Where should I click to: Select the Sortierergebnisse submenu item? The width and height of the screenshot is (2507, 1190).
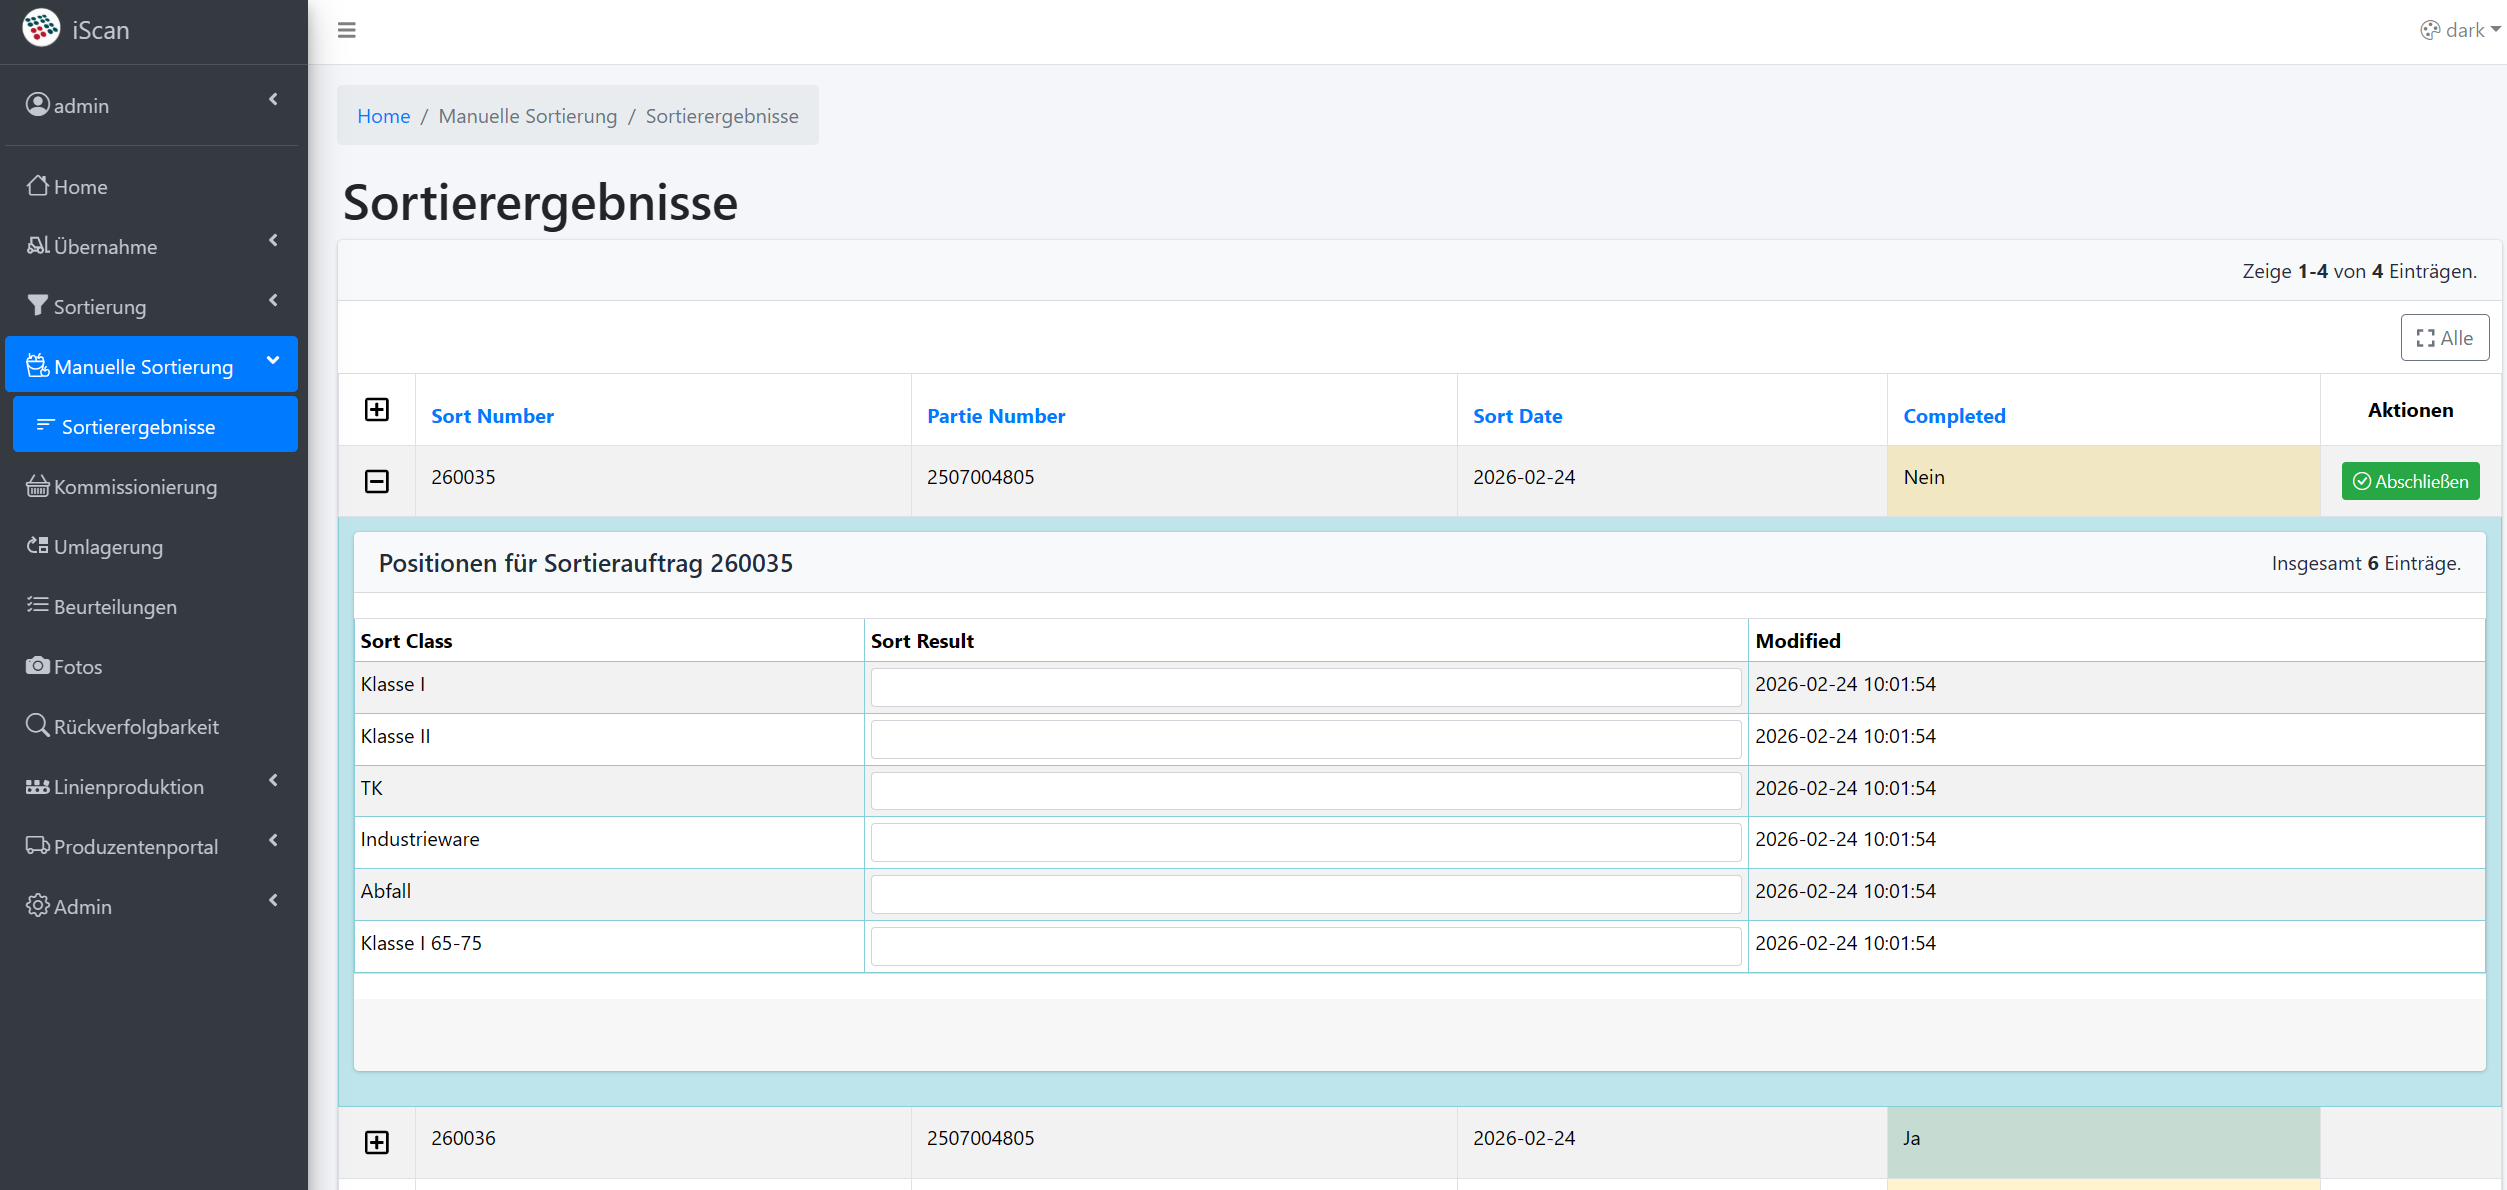(x=138, y=426)
